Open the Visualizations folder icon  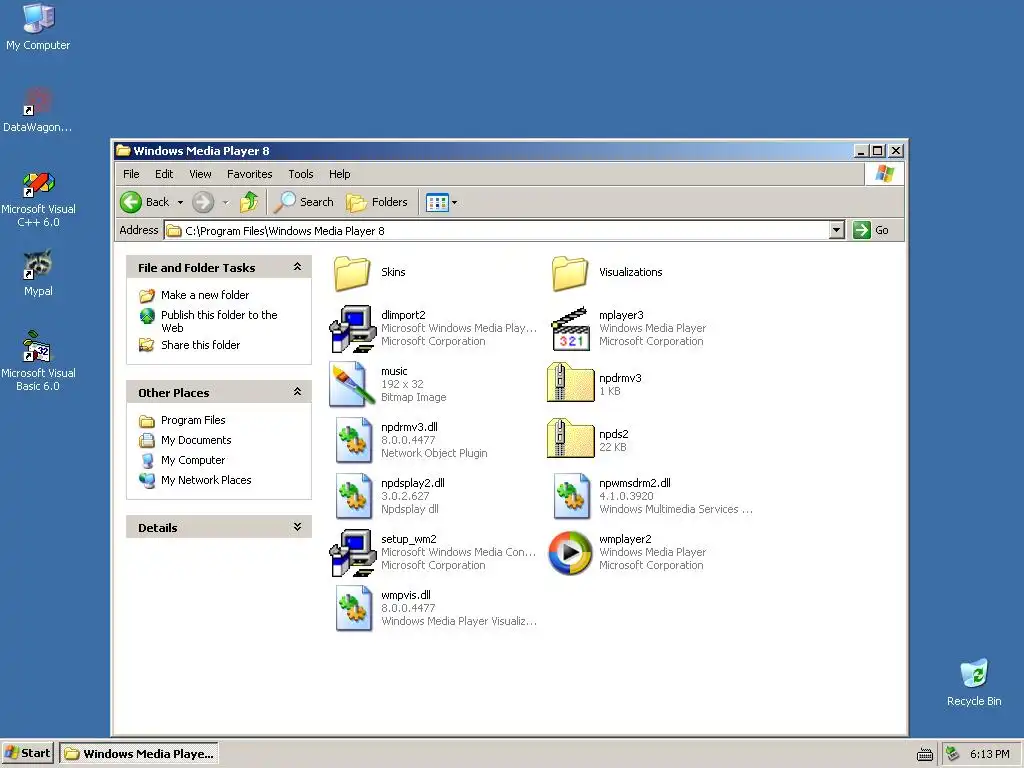570,273
